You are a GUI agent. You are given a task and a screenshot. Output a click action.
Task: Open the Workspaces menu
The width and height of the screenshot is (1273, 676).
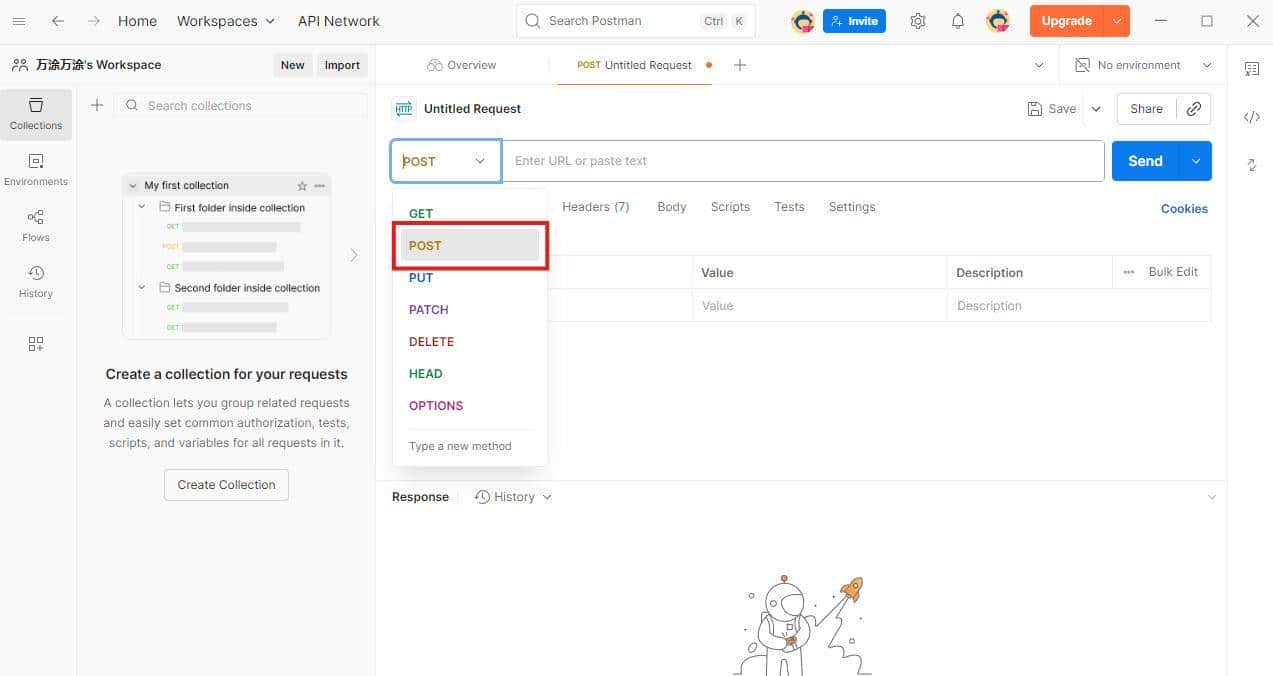(224, 20)
